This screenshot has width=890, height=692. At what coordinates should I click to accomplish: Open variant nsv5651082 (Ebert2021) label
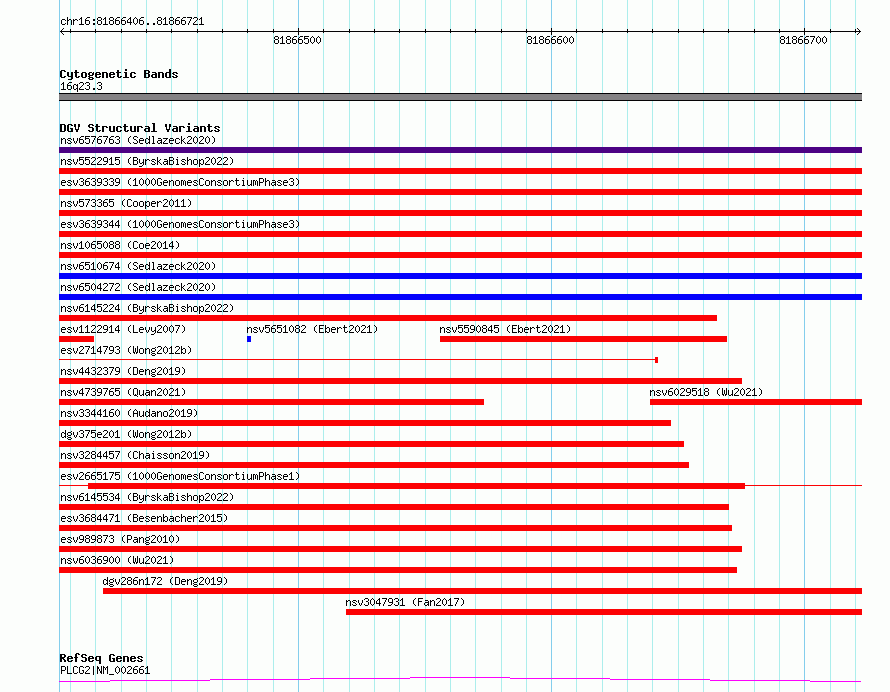tap(312, 329)
